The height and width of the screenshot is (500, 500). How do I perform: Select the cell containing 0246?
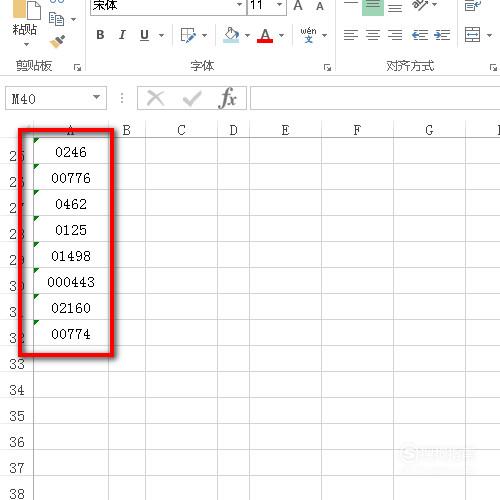71,151
